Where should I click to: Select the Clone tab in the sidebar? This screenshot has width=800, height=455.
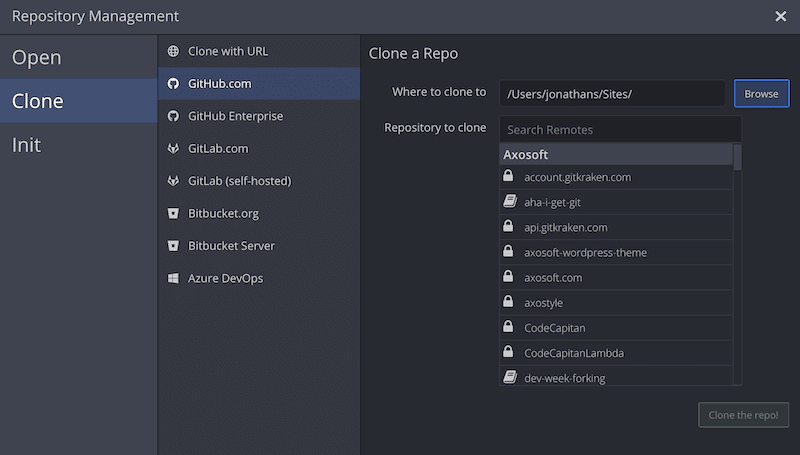(x=38, y=101)
